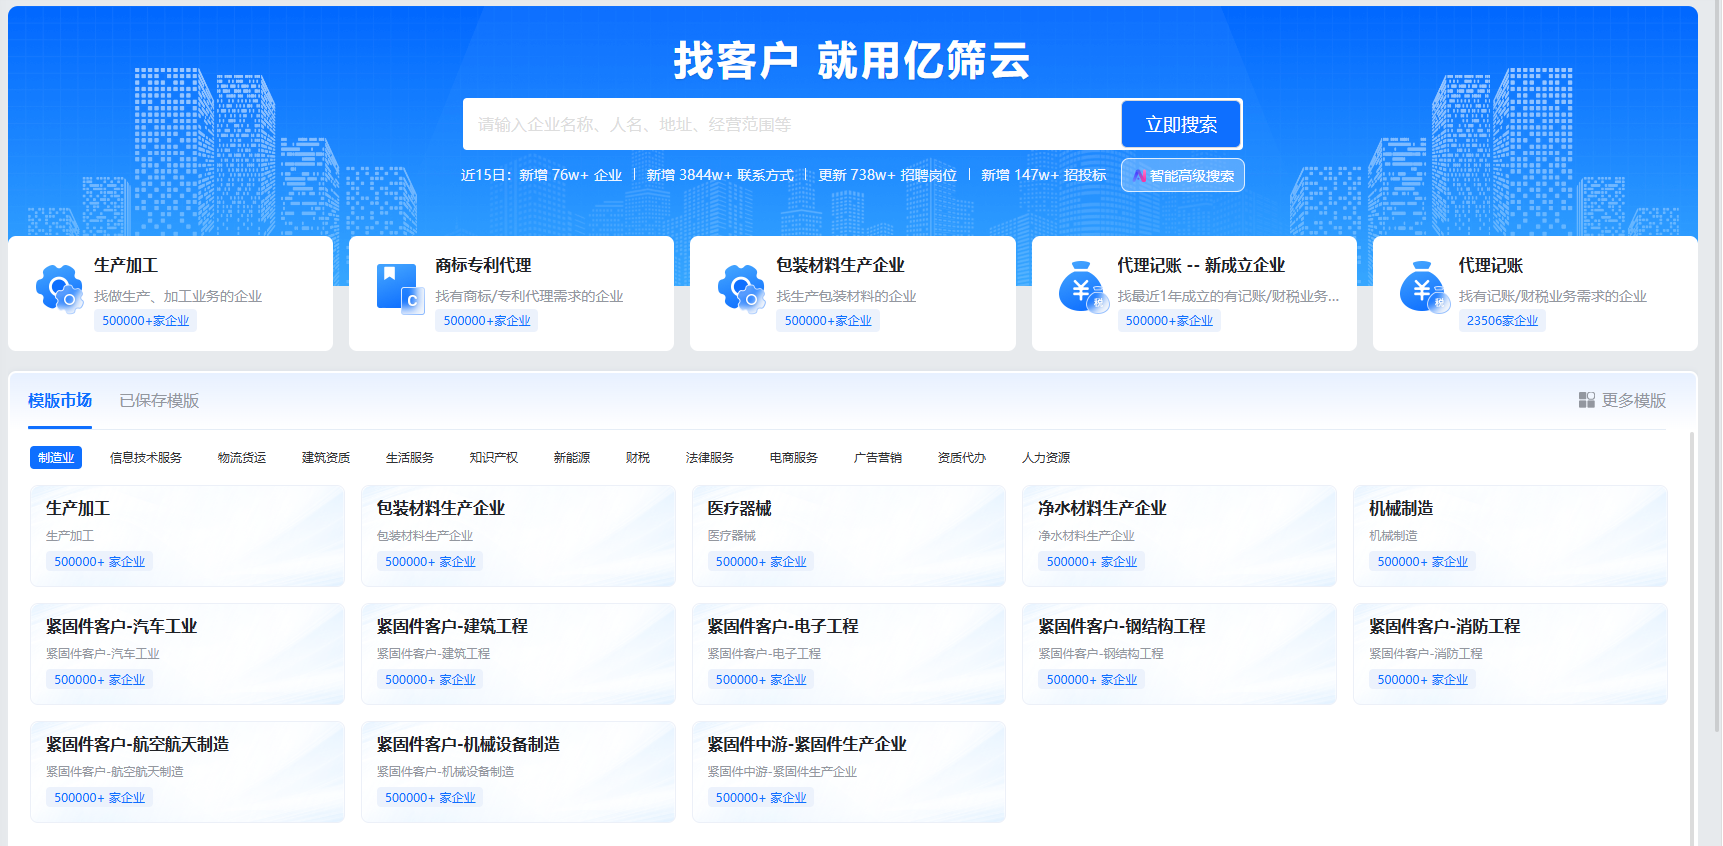
Task: Select the 广告营销 category filter
Action: coord(878,457)
